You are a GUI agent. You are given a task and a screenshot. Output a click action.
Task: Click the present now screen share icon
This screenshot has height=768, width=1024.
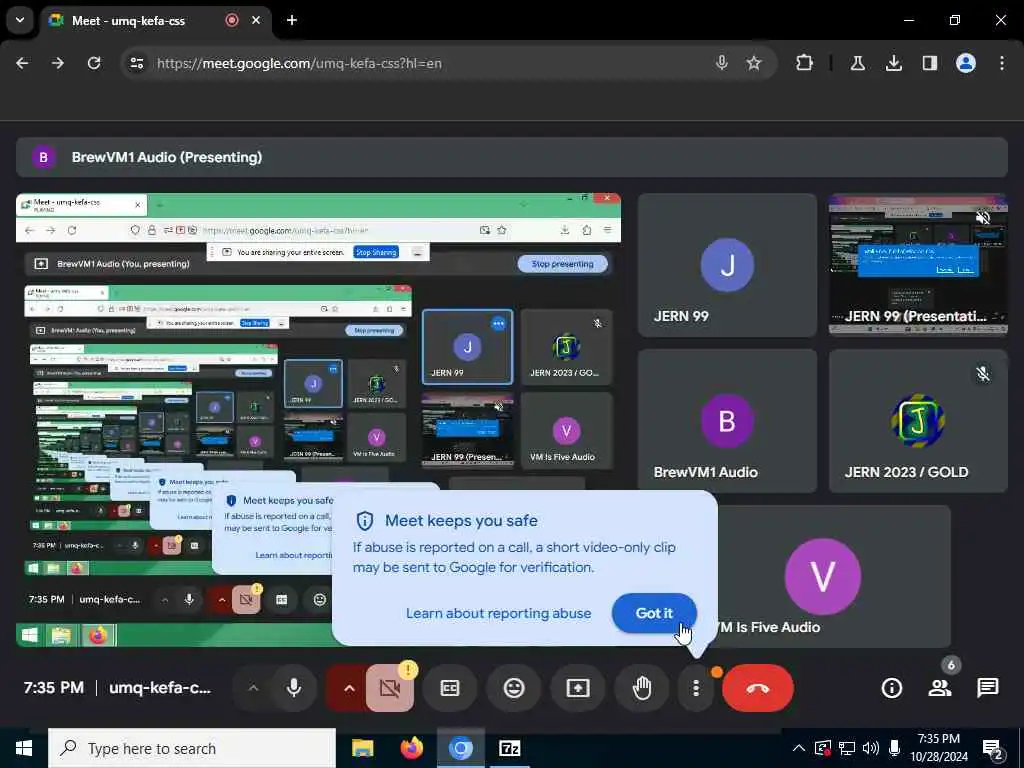(x=578, y=688)
